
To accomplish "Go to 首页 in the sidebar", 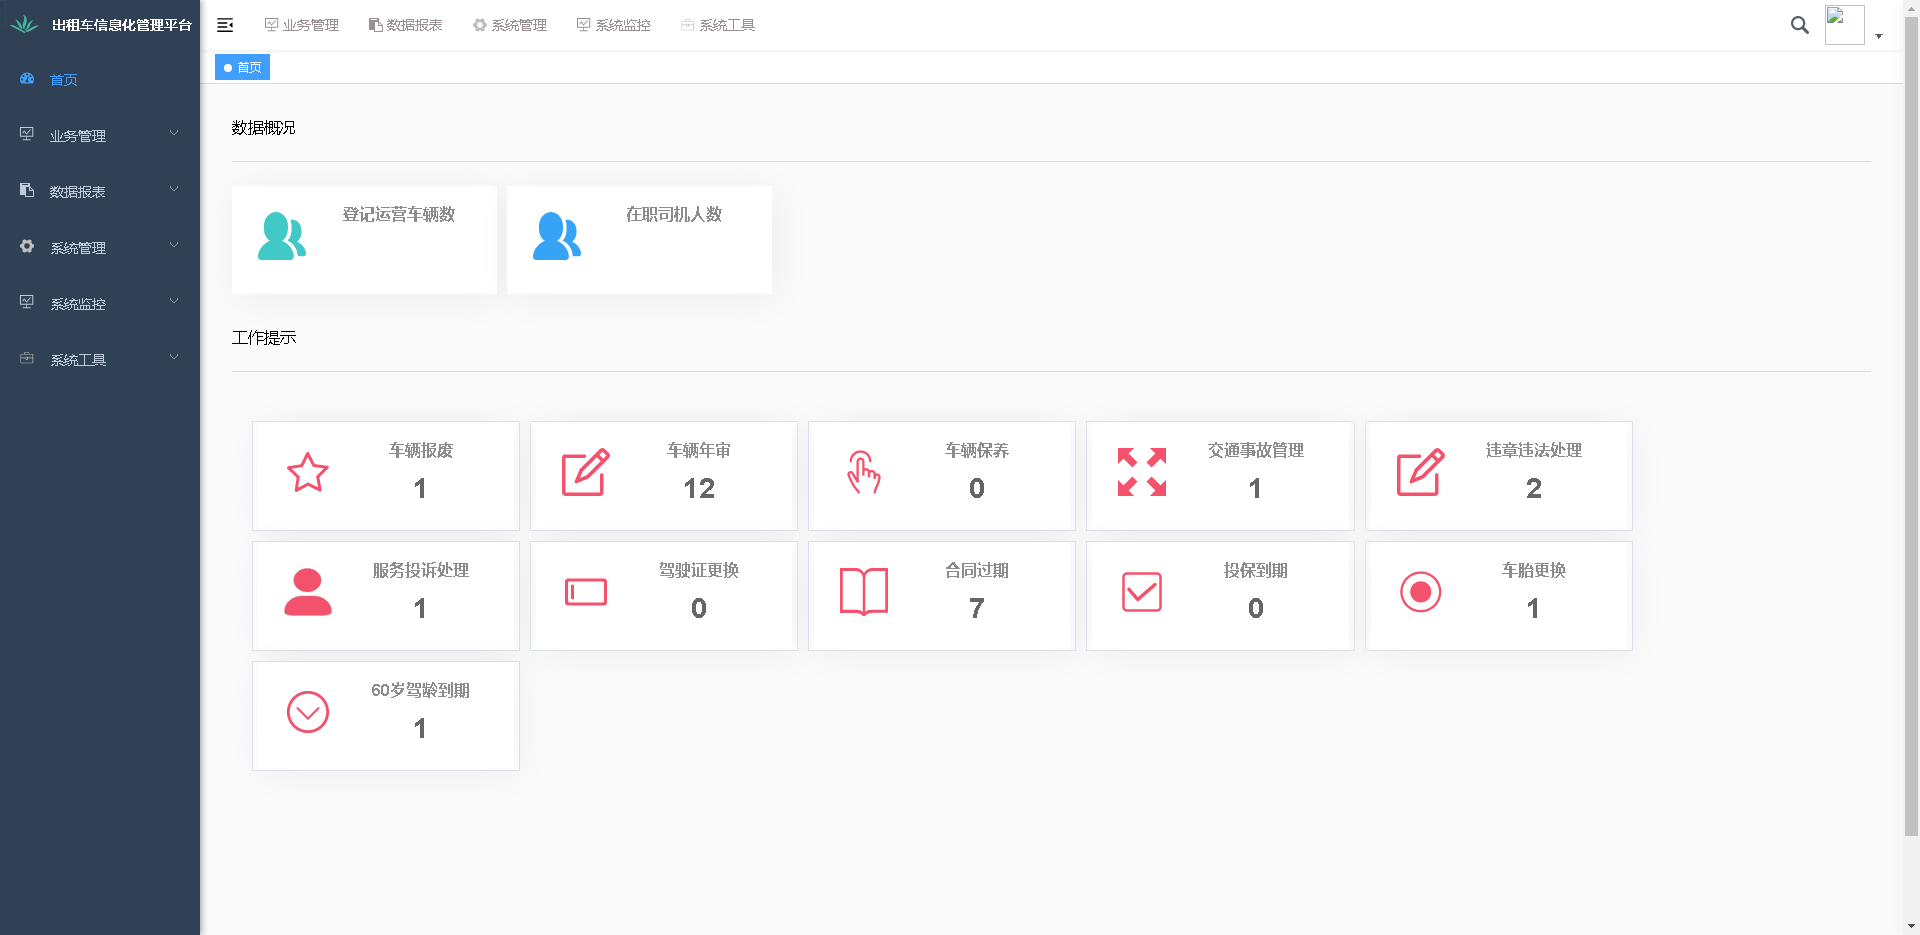I will (x=64, y=79).
